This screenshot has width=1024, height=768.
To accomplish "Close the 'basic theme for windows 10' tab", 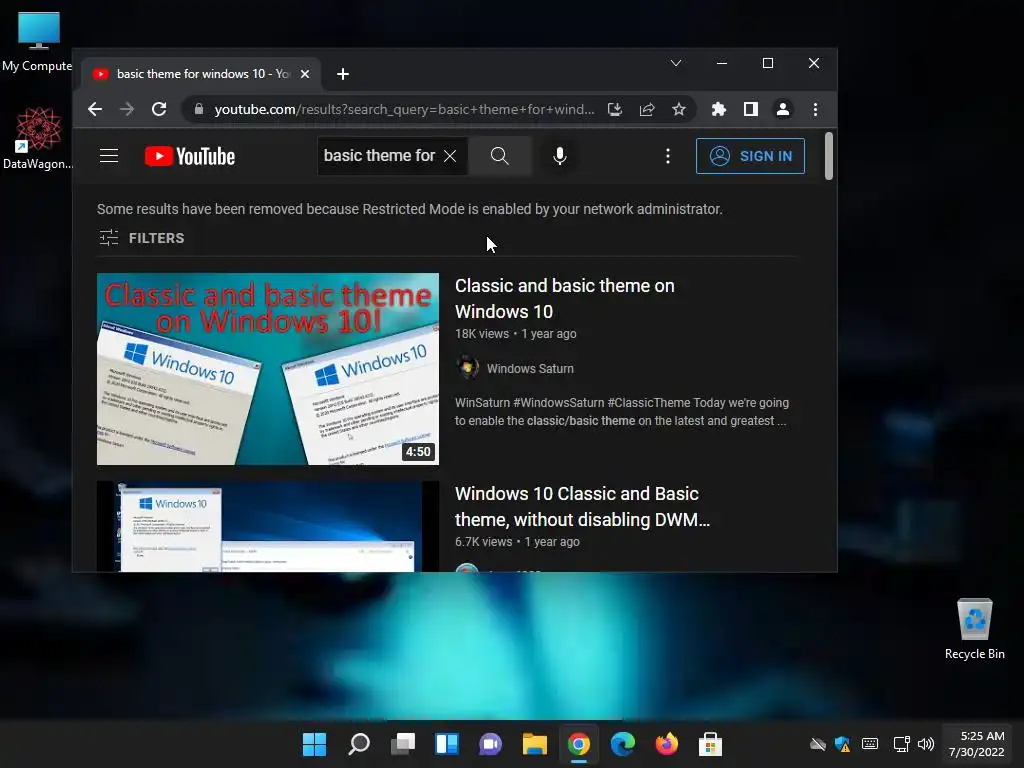I will tap(304, 74).
